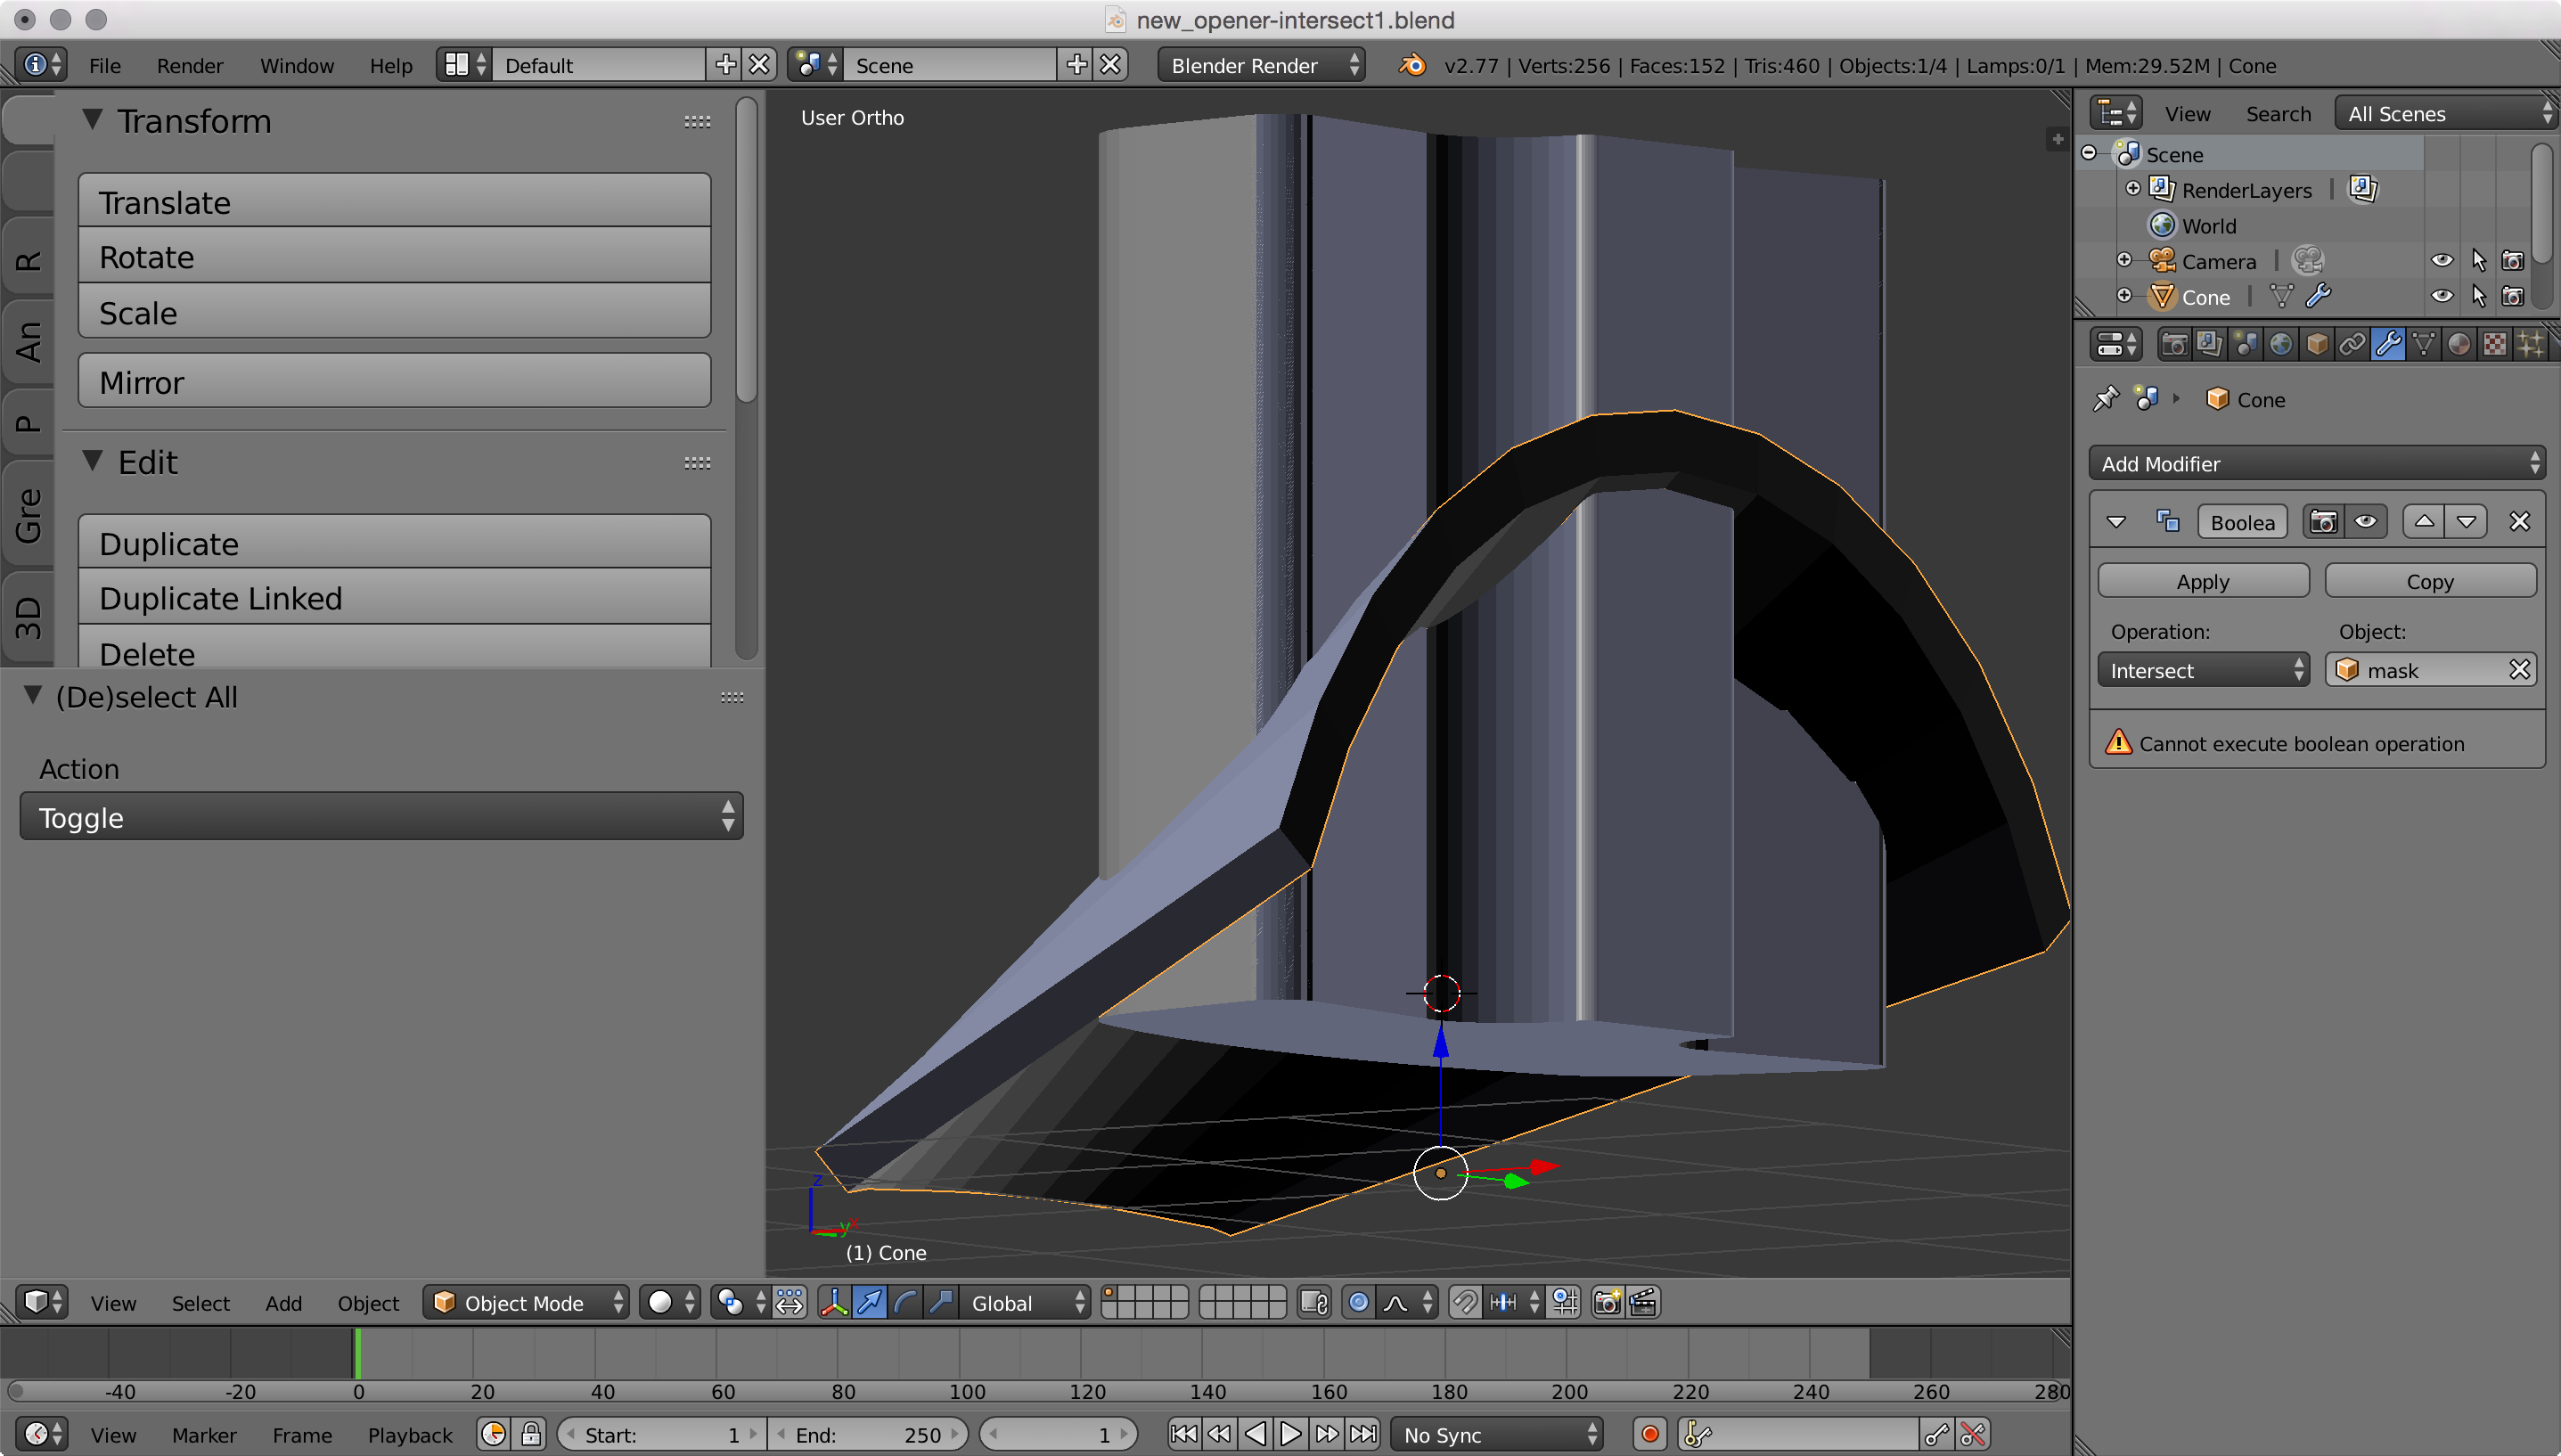Open the Texture properties tab

pos(2495,345)
